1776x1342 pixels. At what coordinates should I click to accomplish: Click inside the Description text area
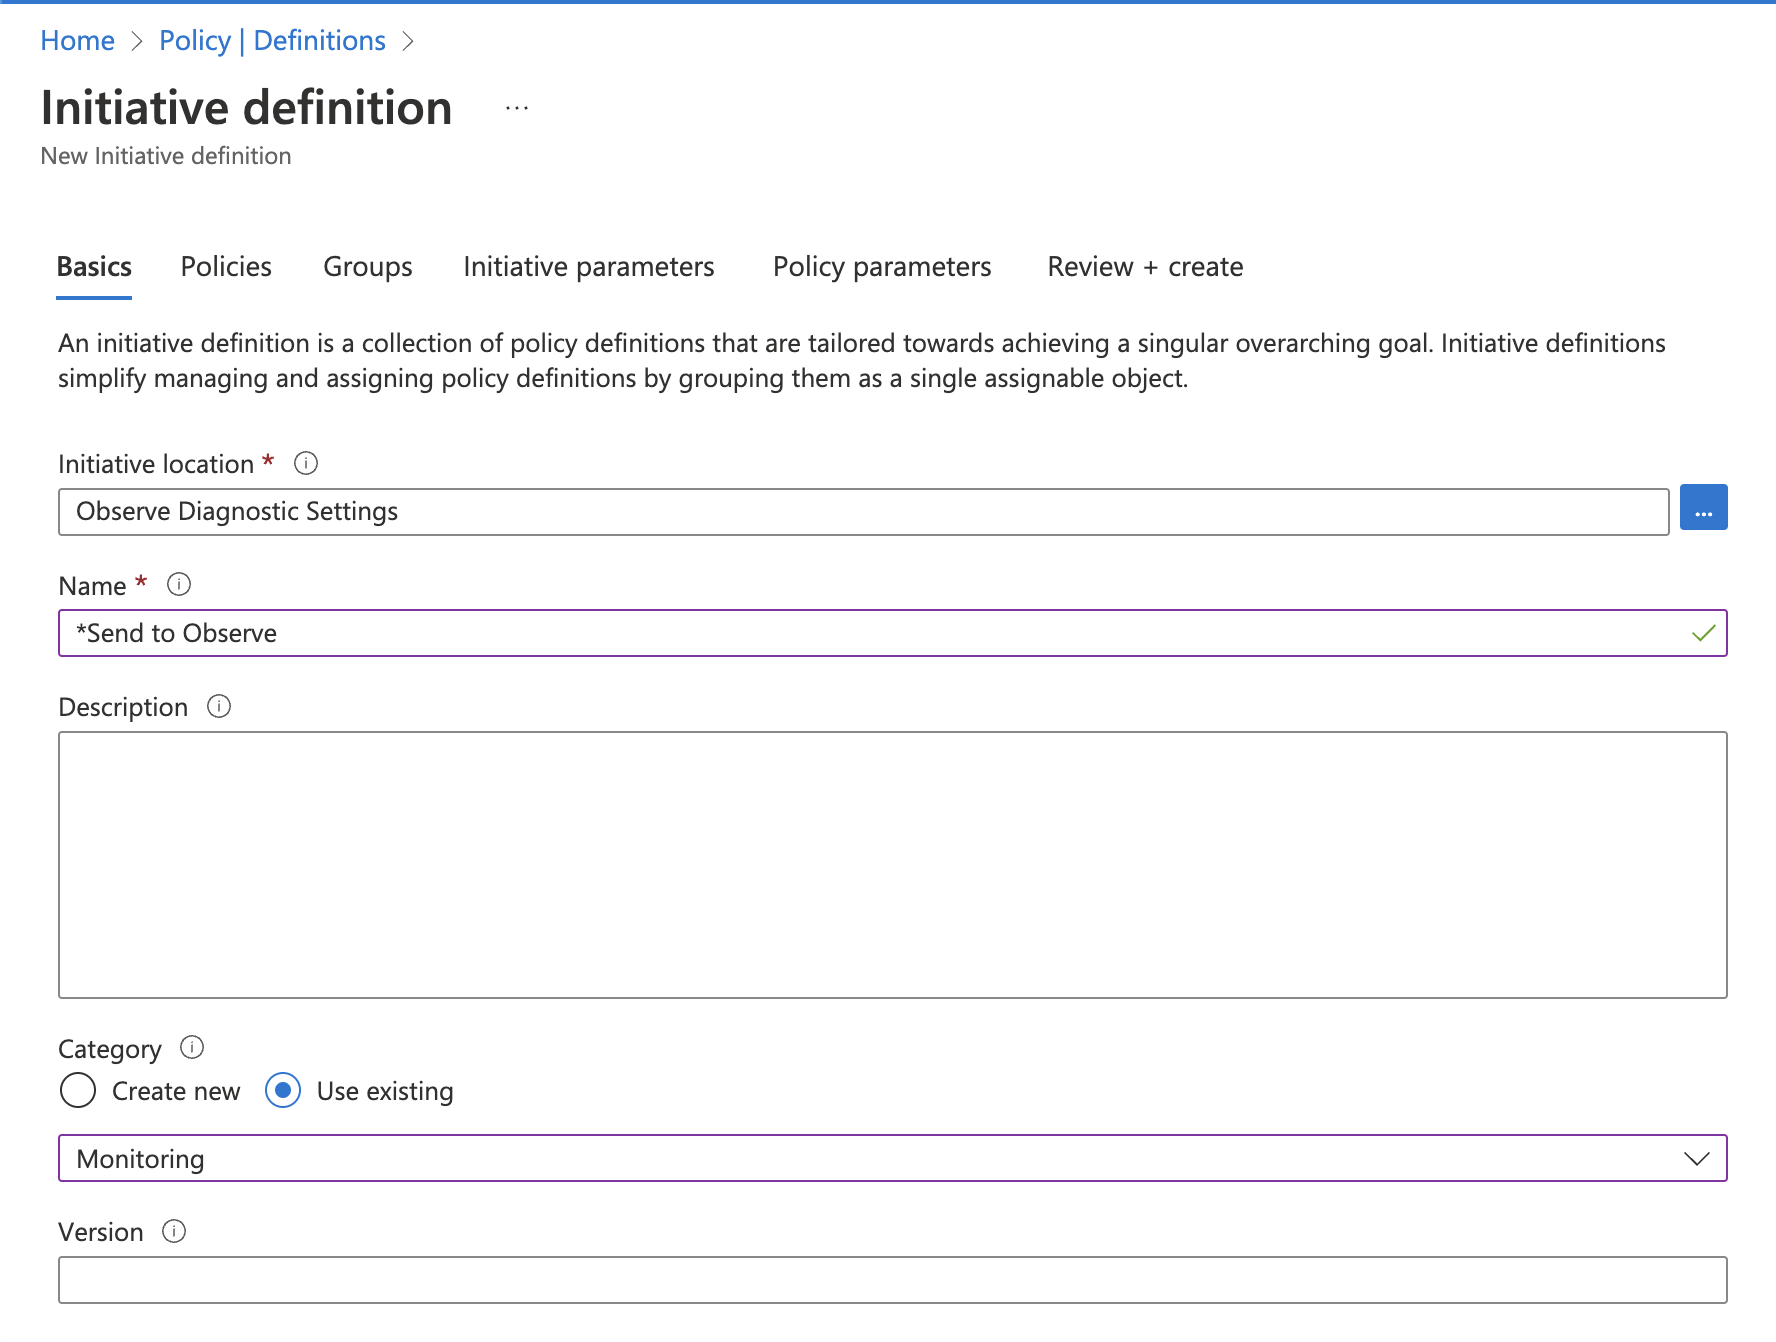[893, 865]
